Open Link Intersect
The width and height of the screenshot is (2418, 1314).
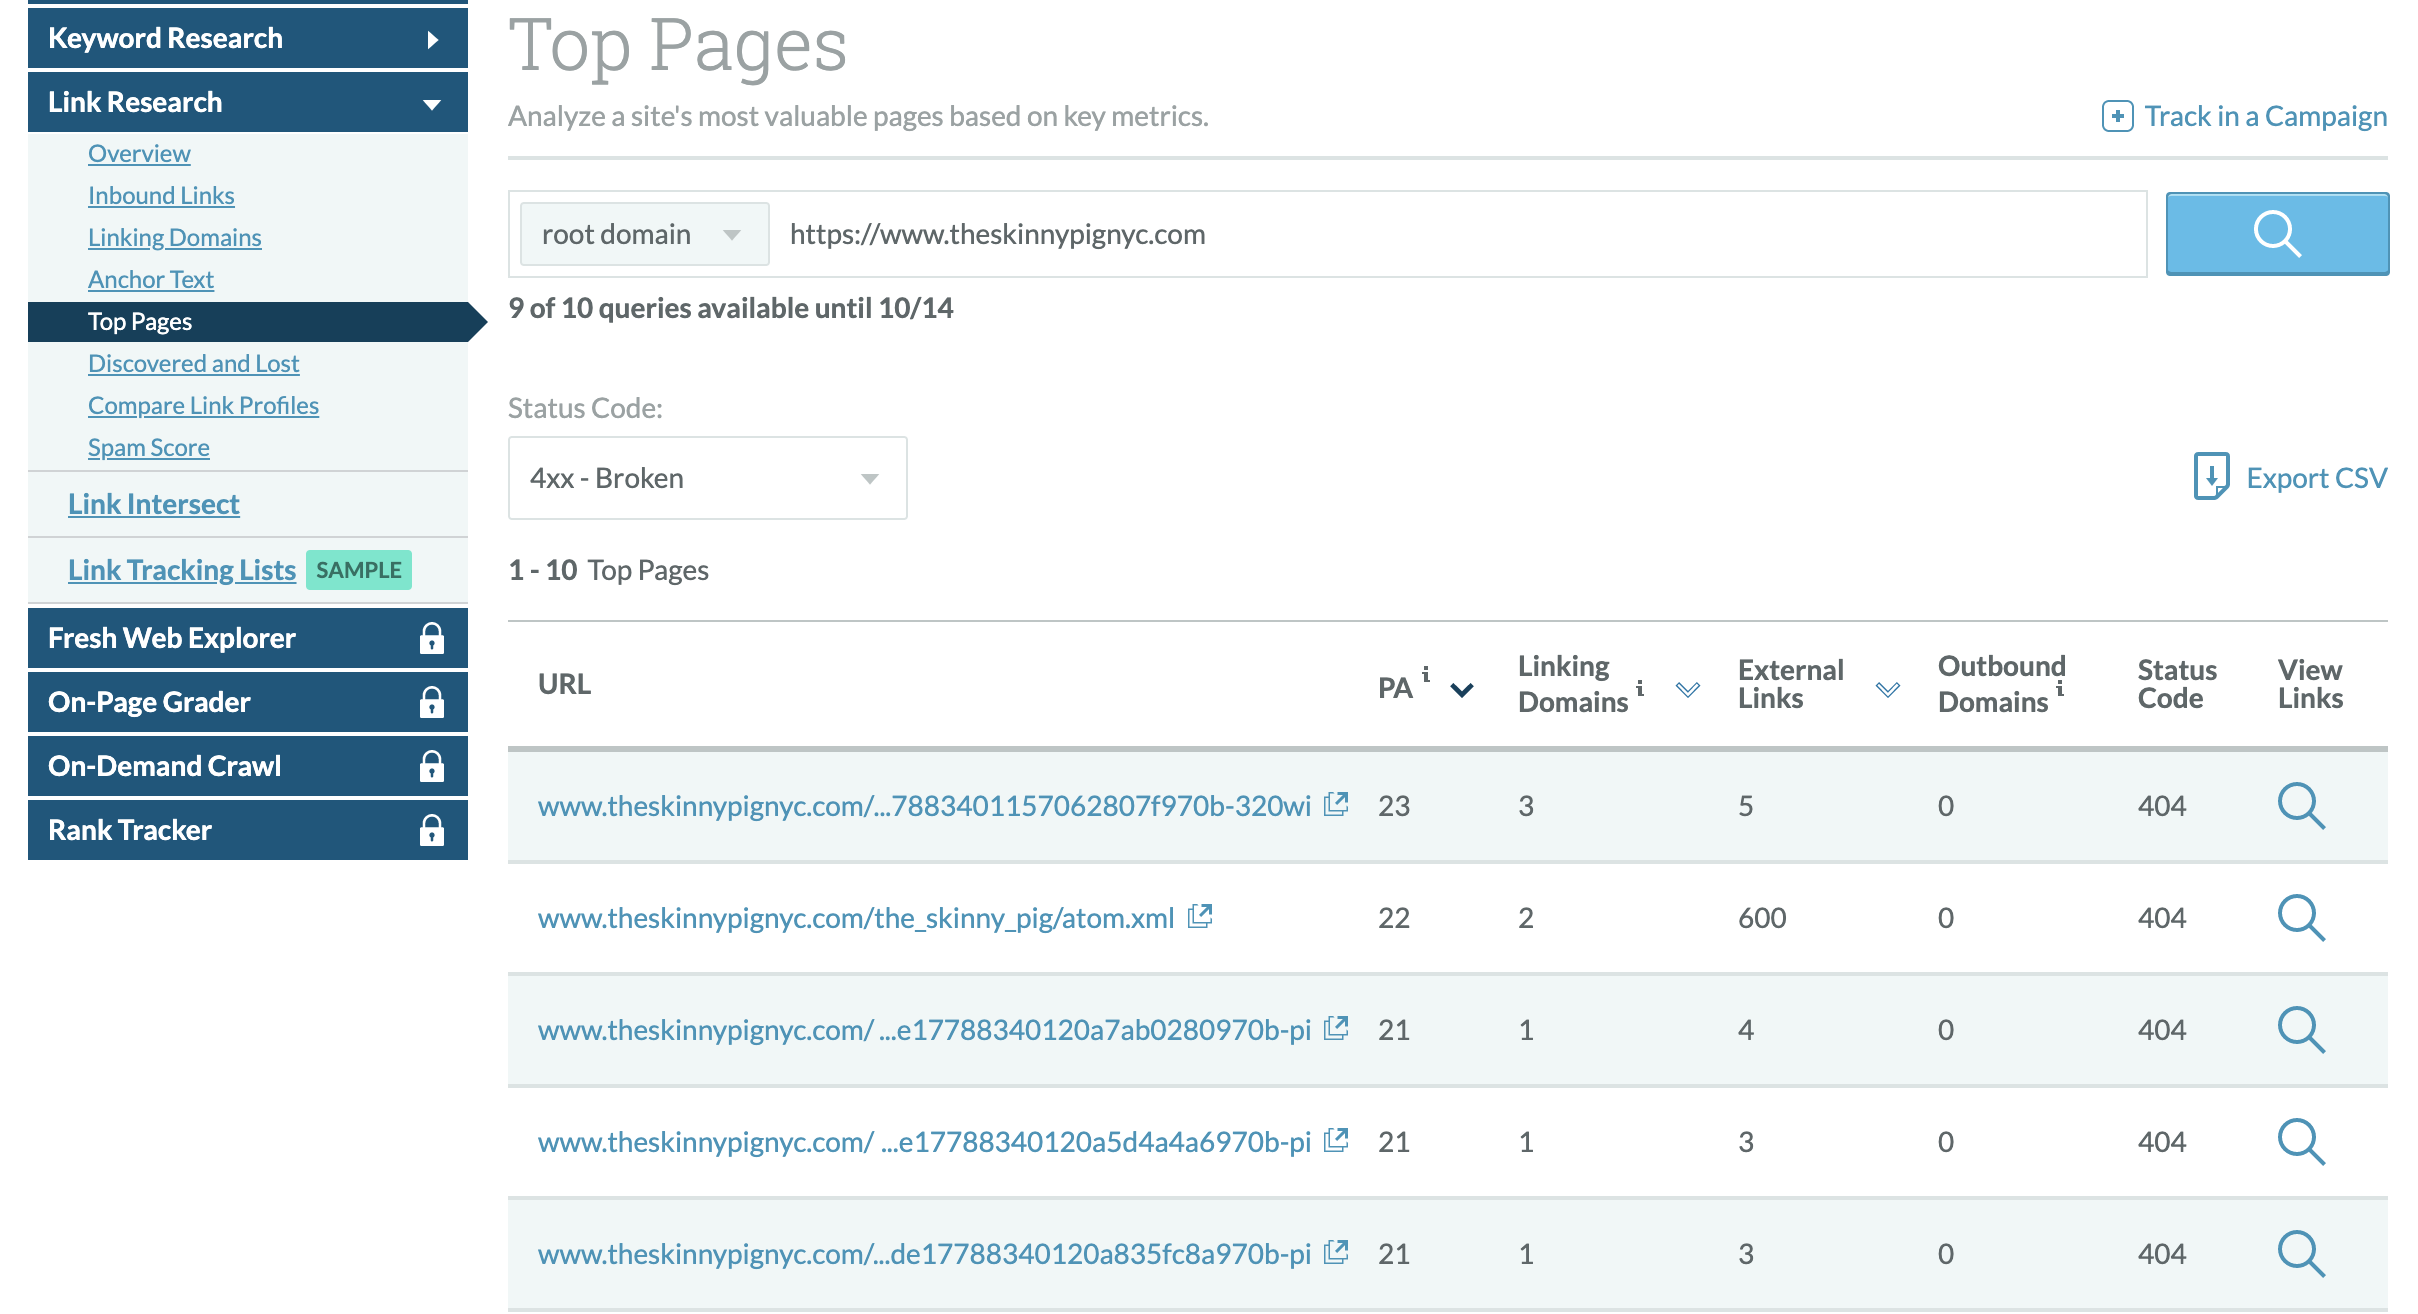(154, 504)
